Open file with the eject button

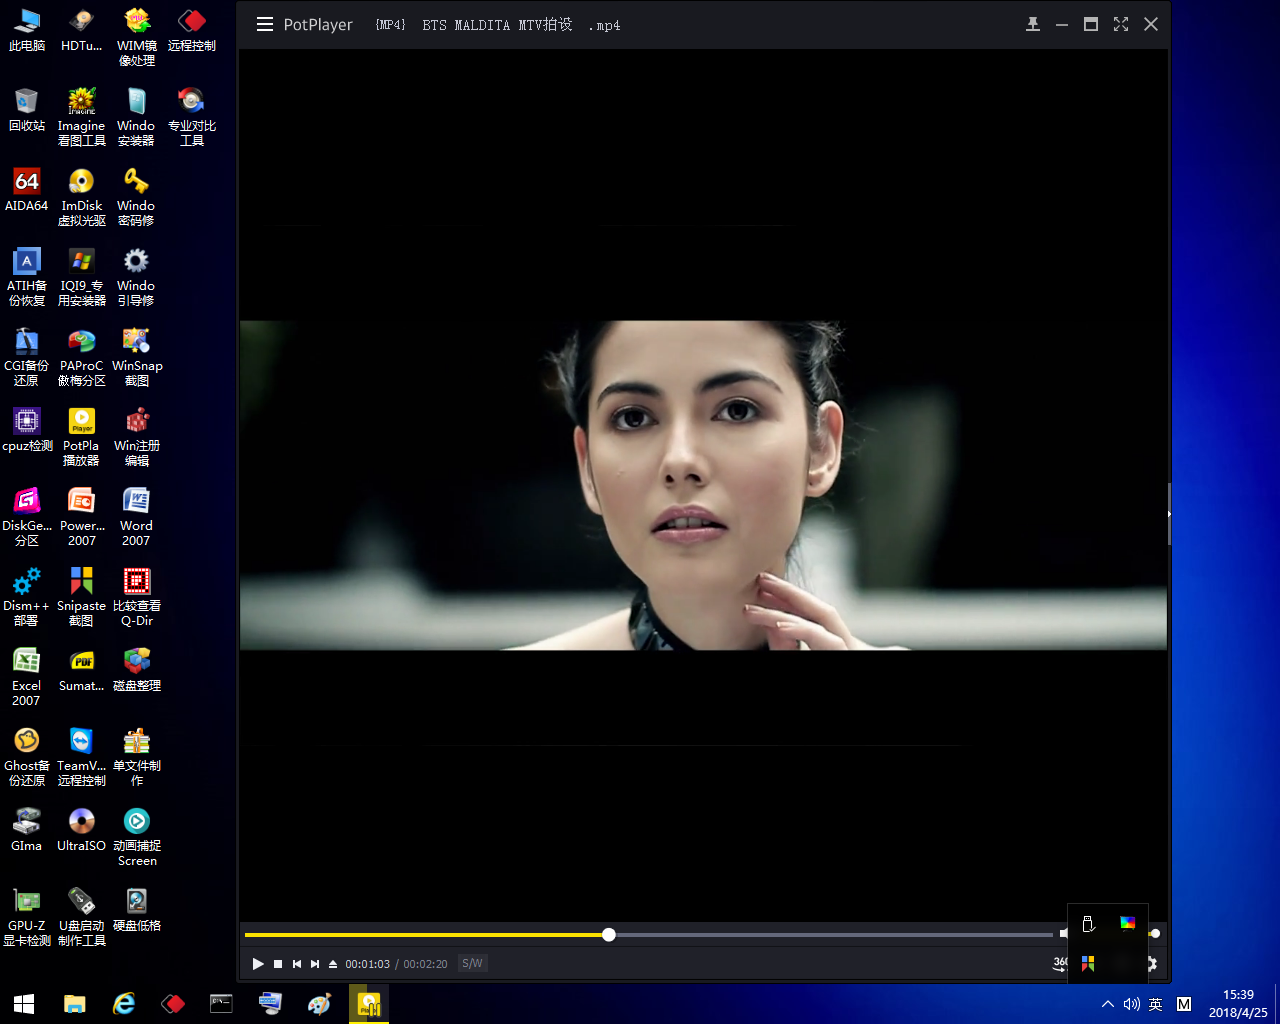tap(333, 964)
